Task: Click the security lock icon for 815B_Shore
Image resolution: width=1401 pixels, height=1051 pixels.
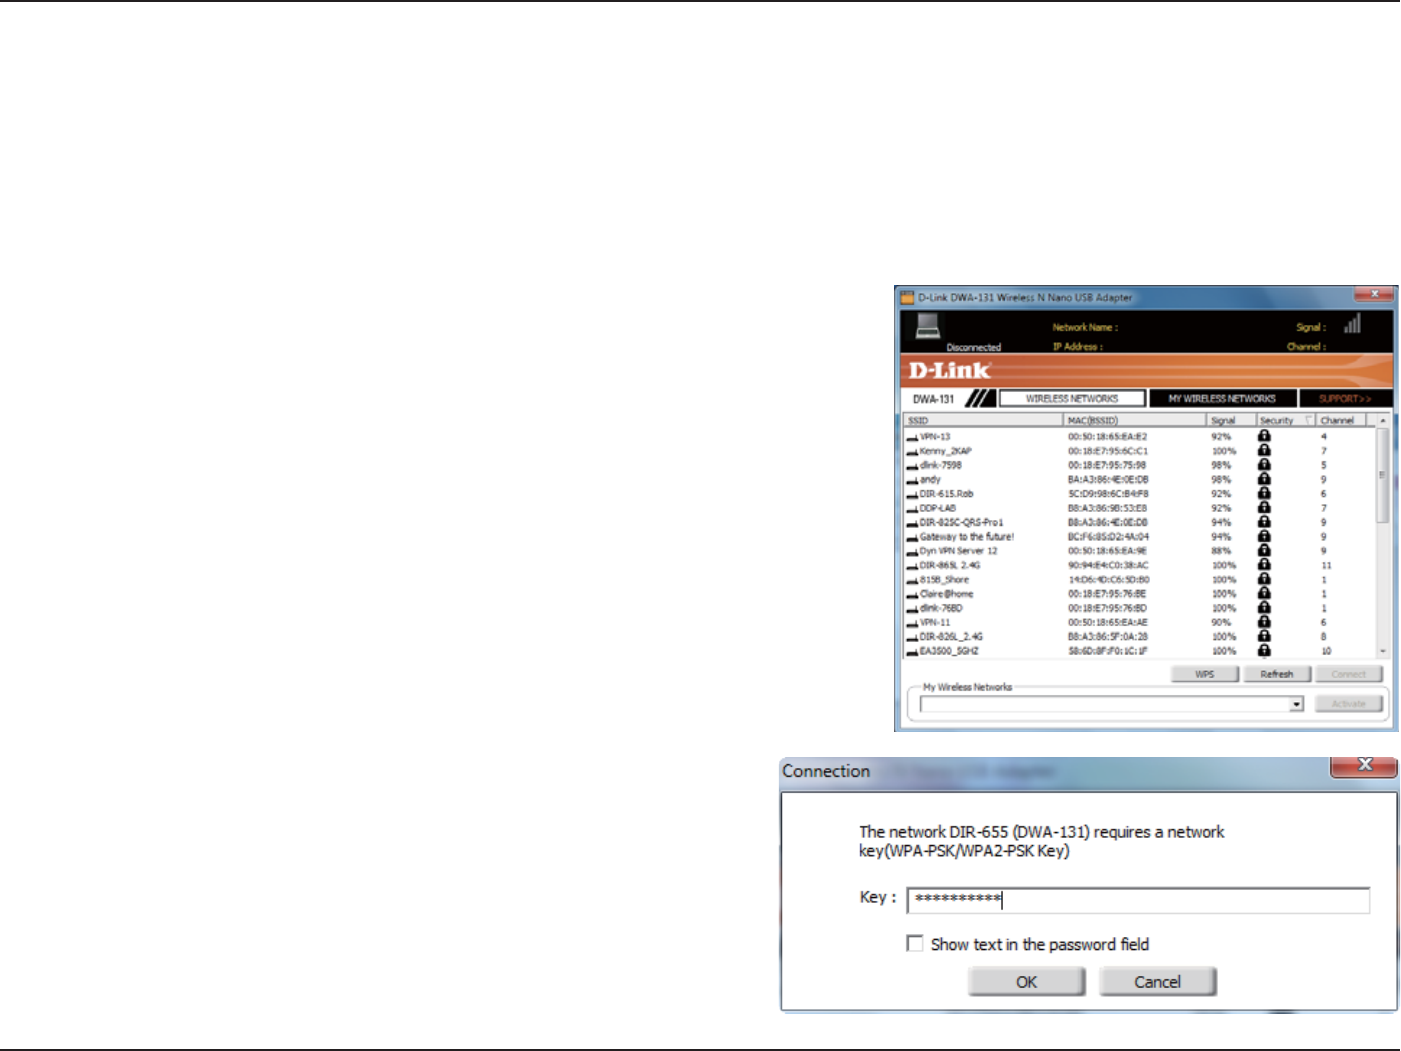Action: (x=1264, y=579)
